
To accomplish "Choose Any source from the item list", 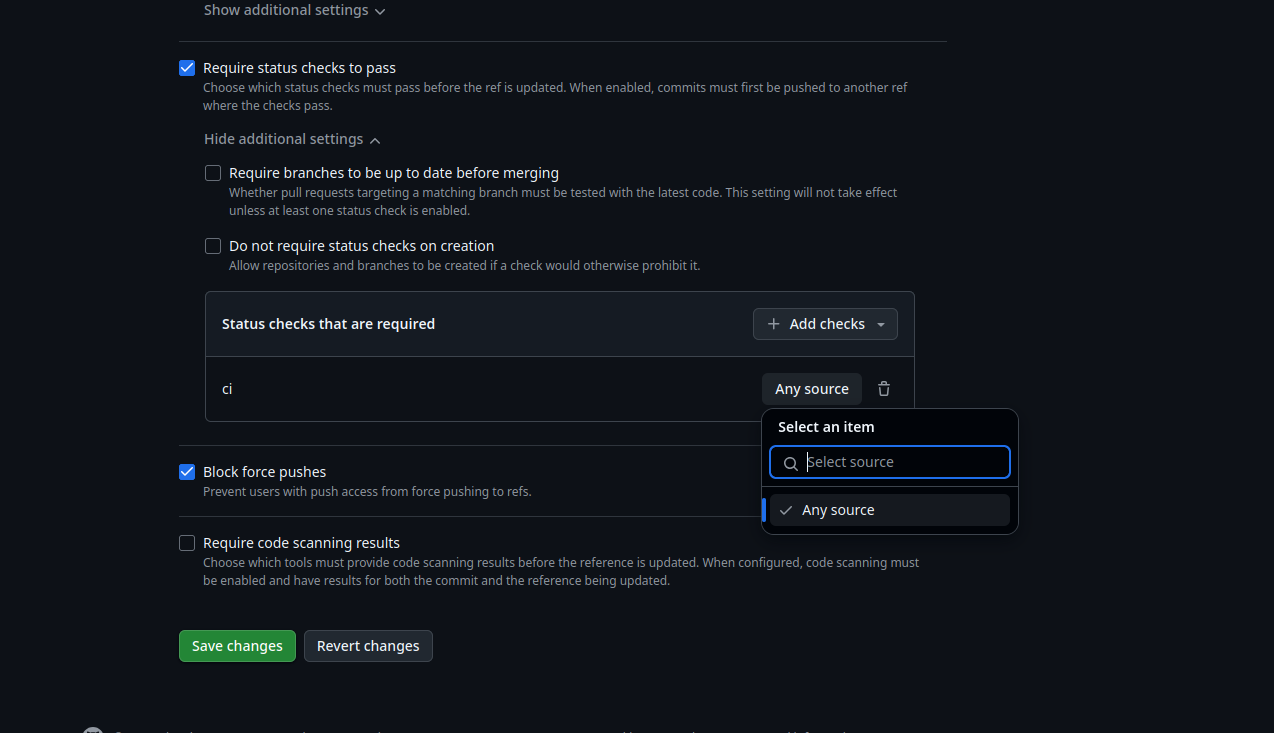I will [890, 510].
